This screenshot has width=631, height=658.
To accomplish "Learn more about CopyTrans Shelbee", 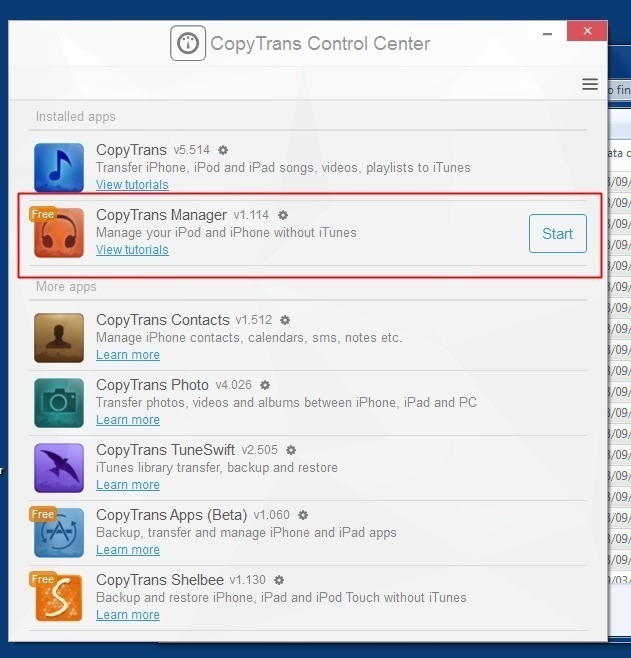I will 128,615.
